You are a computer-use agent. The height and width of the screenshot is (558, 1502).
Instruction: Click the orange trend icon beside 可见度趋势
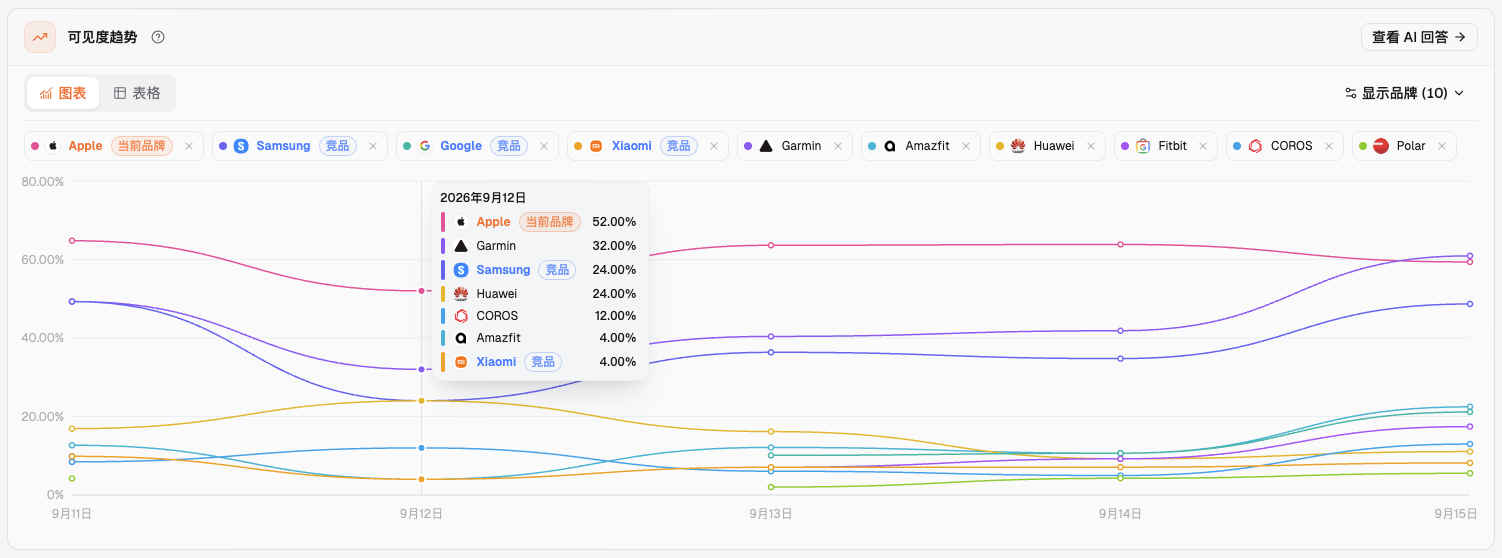pos(40,37)
